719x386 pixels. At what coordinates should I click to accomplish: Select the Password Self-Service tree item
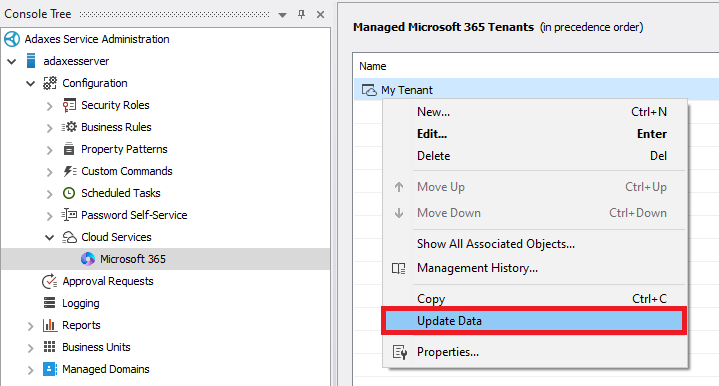point(134,215)
